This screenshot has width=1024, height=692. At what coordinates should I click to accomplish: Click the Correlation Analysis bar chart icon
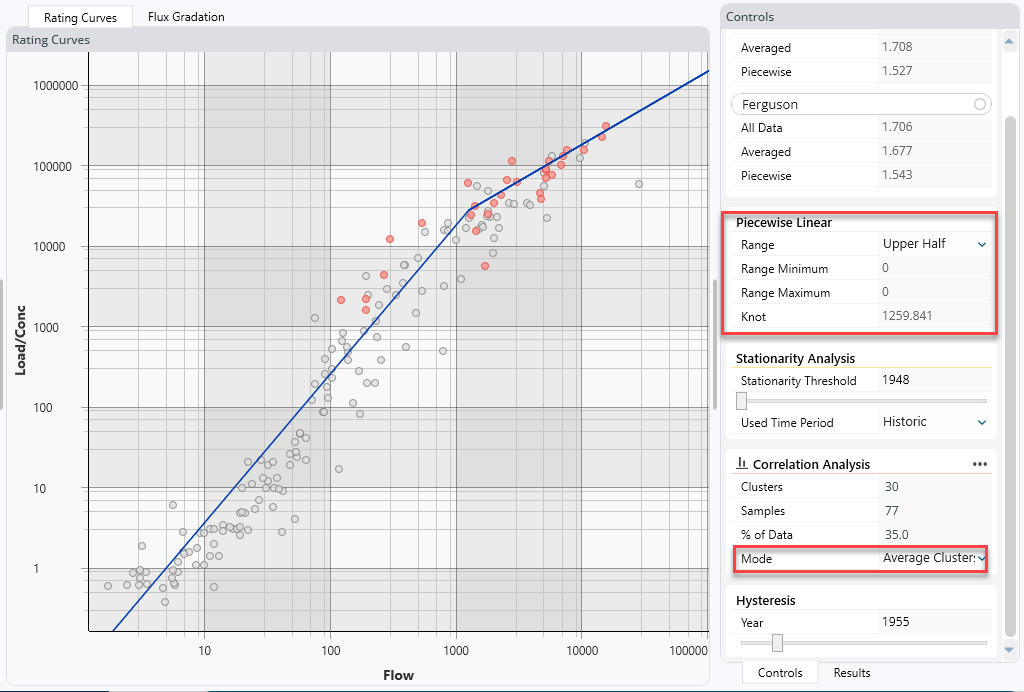[742, 464]
